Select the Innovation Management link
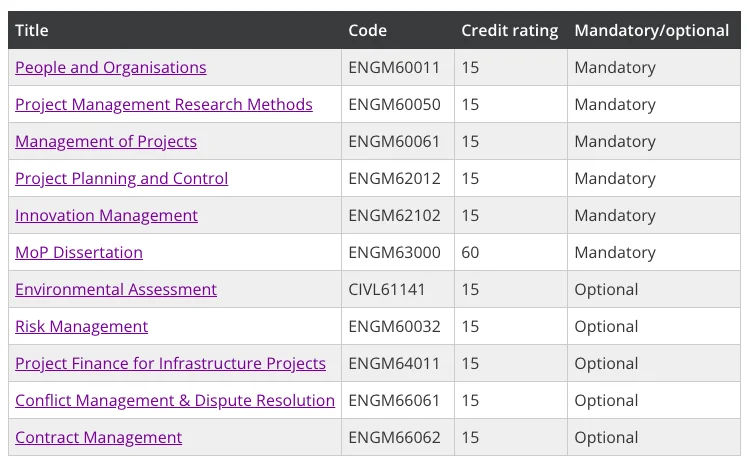This screenshot has width=751, height=468. [x=106, y=216]
